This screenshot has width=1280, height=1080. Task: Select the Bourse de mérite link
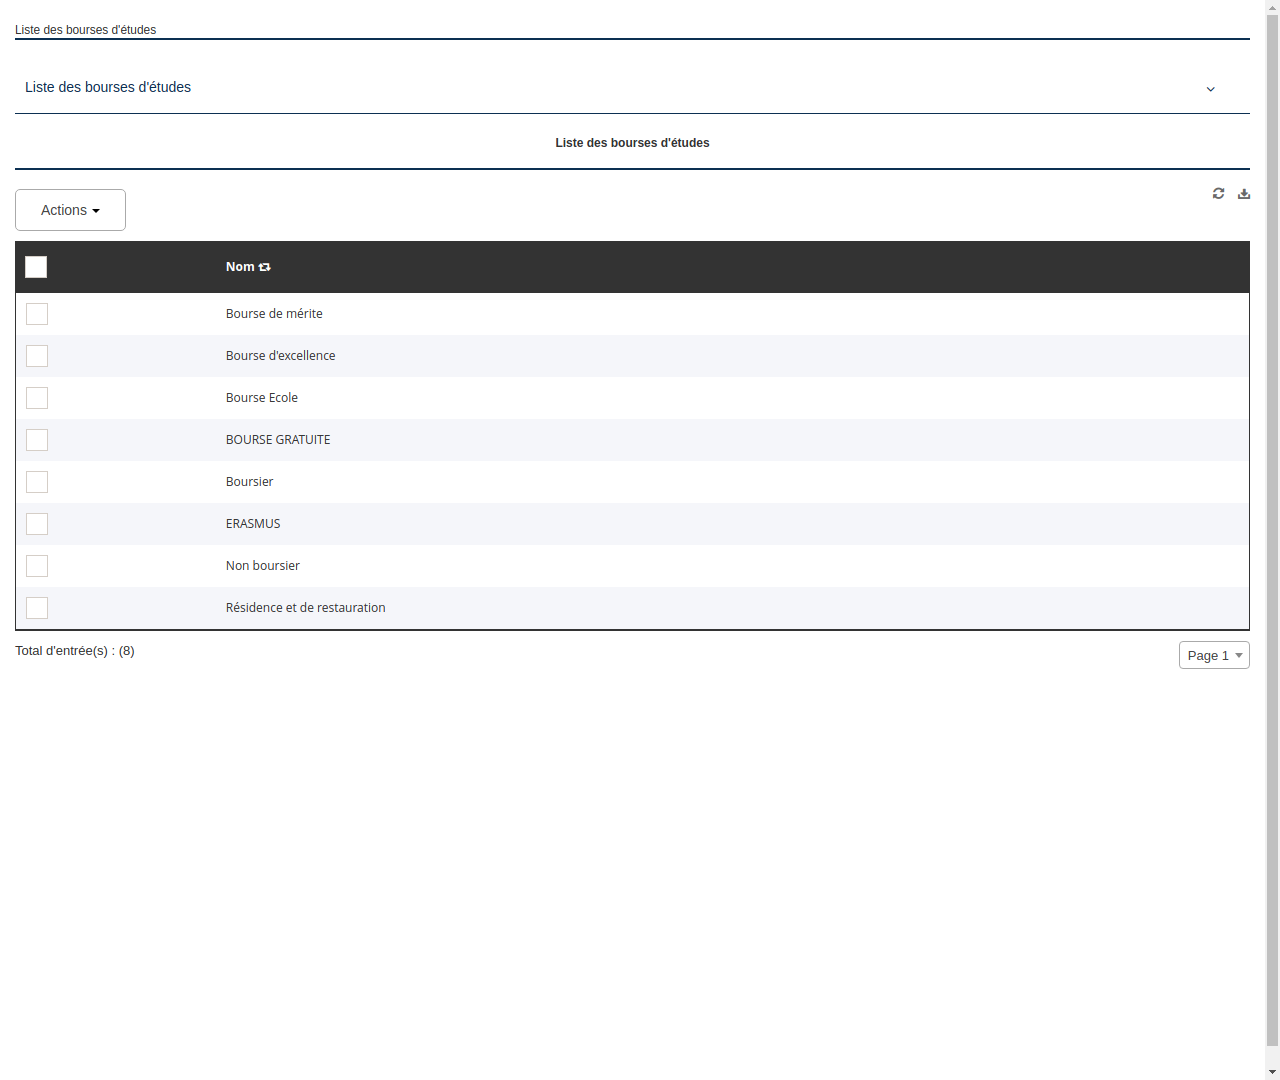[x=274, y=313]
